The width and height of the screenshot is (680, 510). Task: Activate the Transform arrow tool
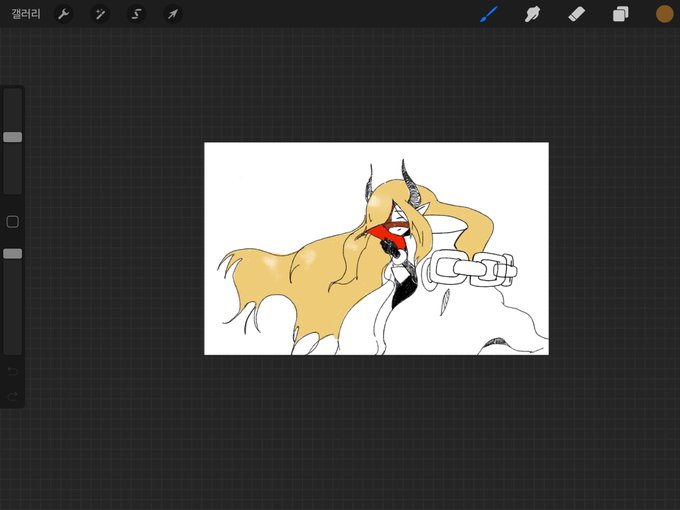click(173, 14)
